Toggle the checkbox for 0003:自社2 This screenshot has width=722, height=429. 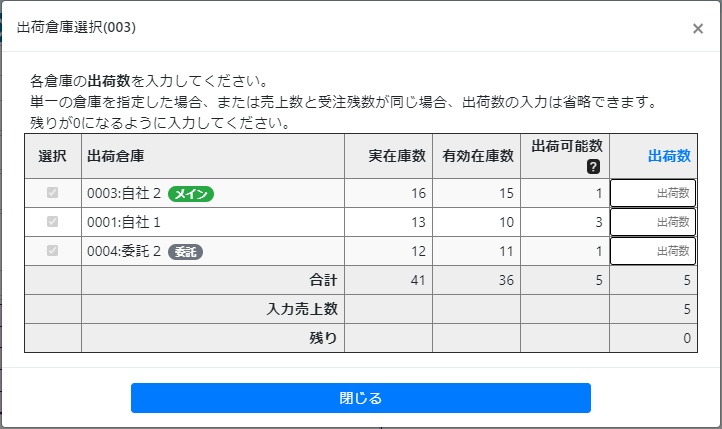(52, 192)
